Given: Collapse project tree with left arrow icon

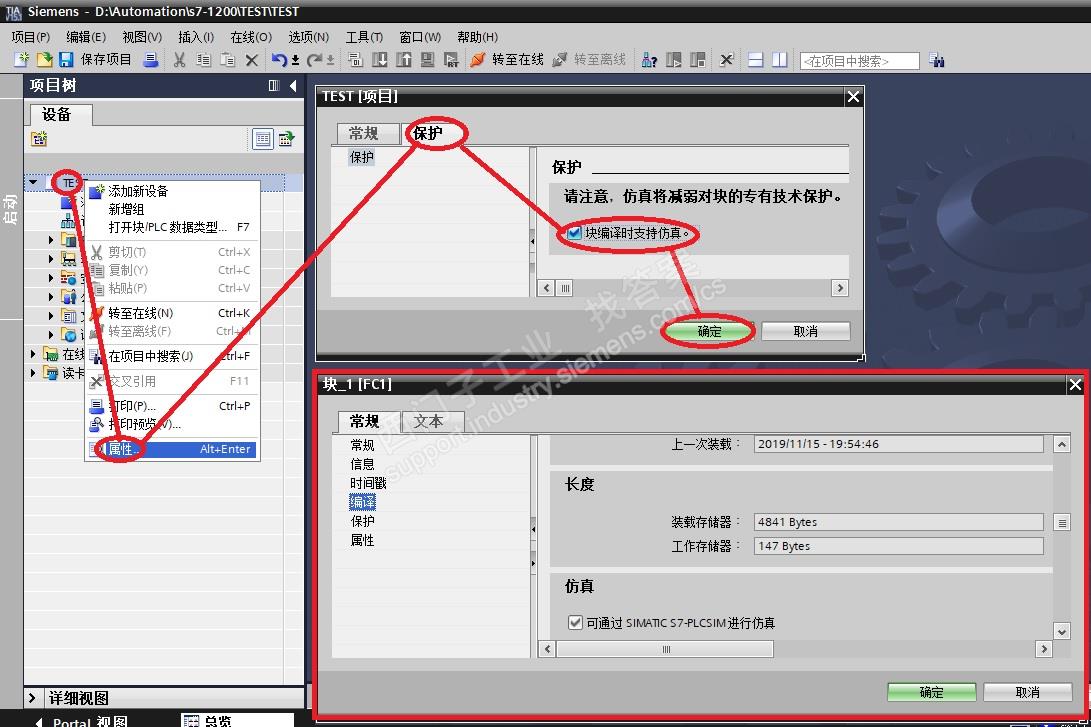Looking at the screenshot, I should click(293, 86).
